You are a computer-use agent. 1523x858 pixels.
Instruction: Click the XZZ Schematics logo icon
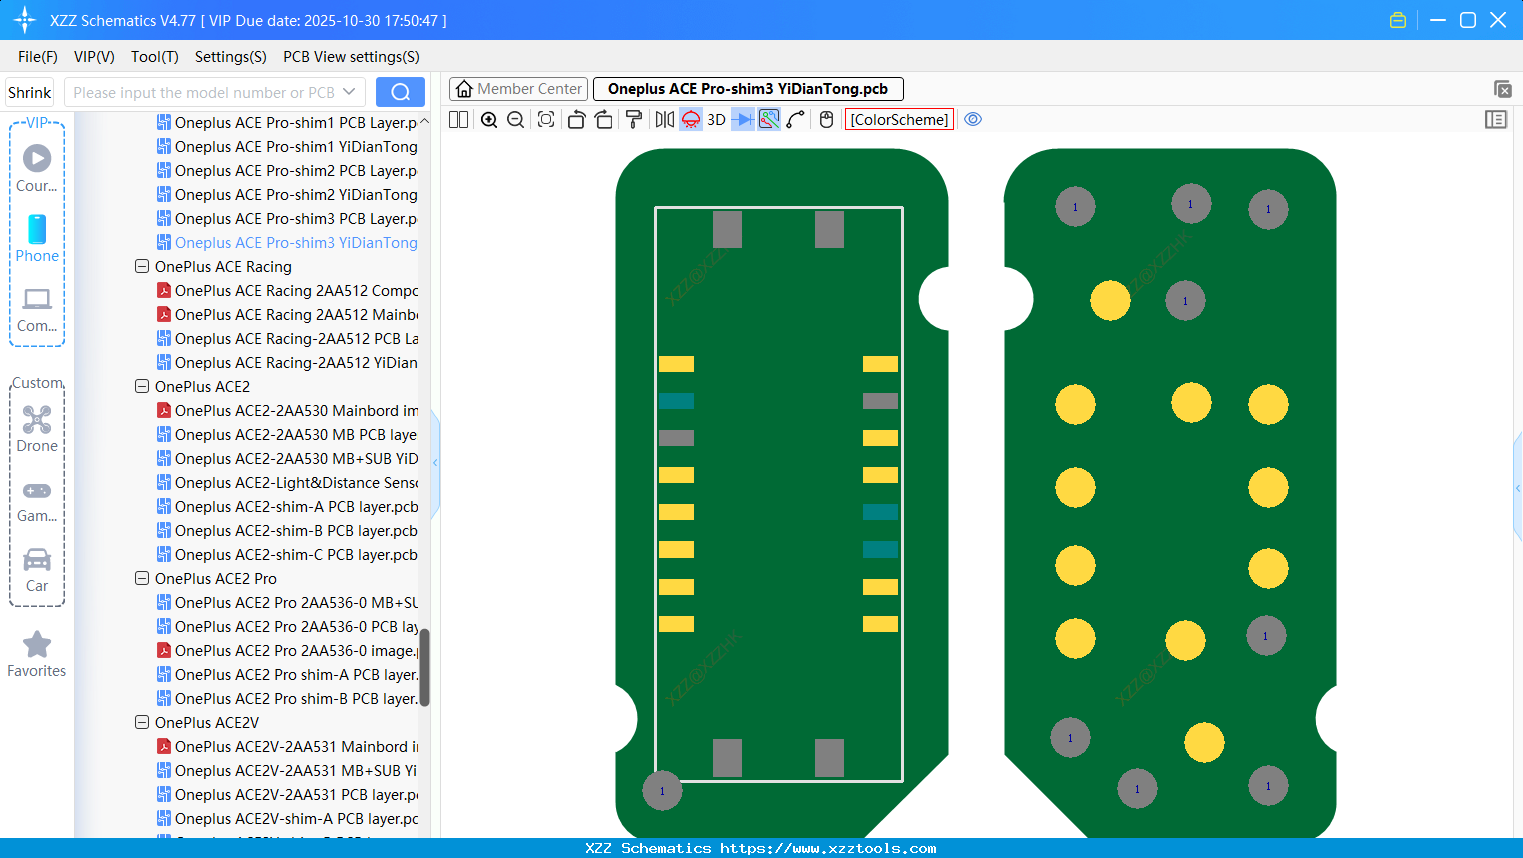pos(25,20)
